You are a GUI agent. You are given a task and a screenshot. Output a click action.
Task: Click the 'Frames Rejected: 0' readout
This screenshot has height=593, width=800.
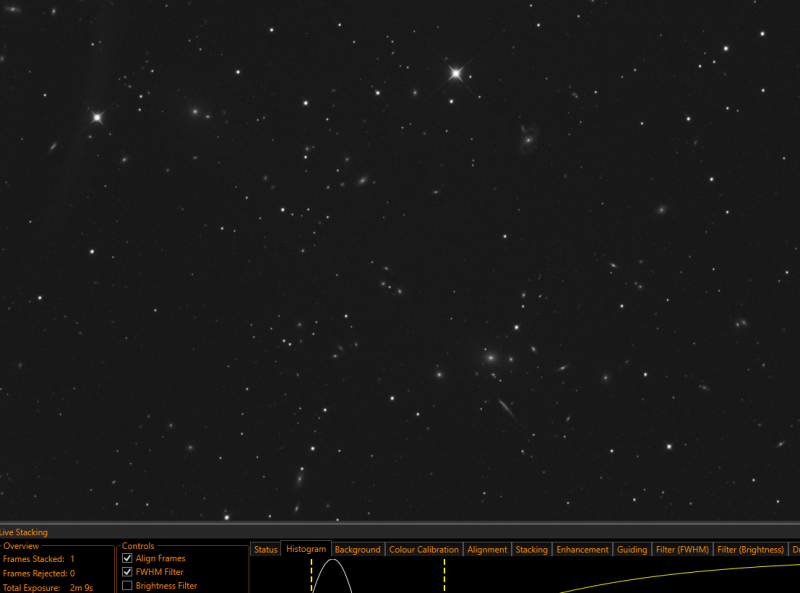(x=39, y=573)
